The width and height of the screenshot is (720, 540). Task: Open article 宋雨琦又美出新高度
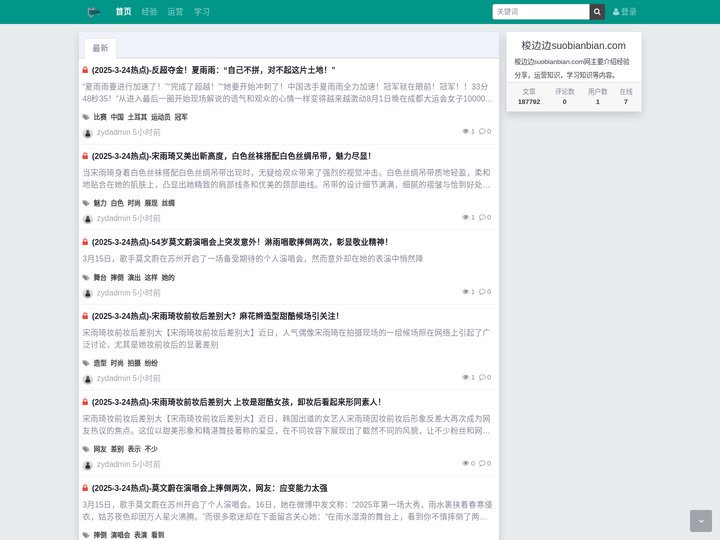tap(231, 156)
